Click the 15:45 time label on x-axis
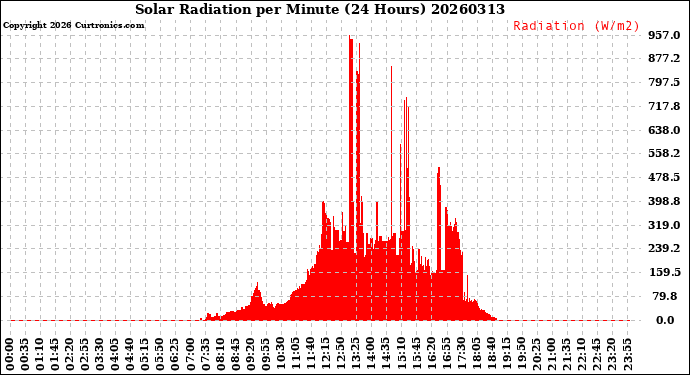 (x=416, y=355)
